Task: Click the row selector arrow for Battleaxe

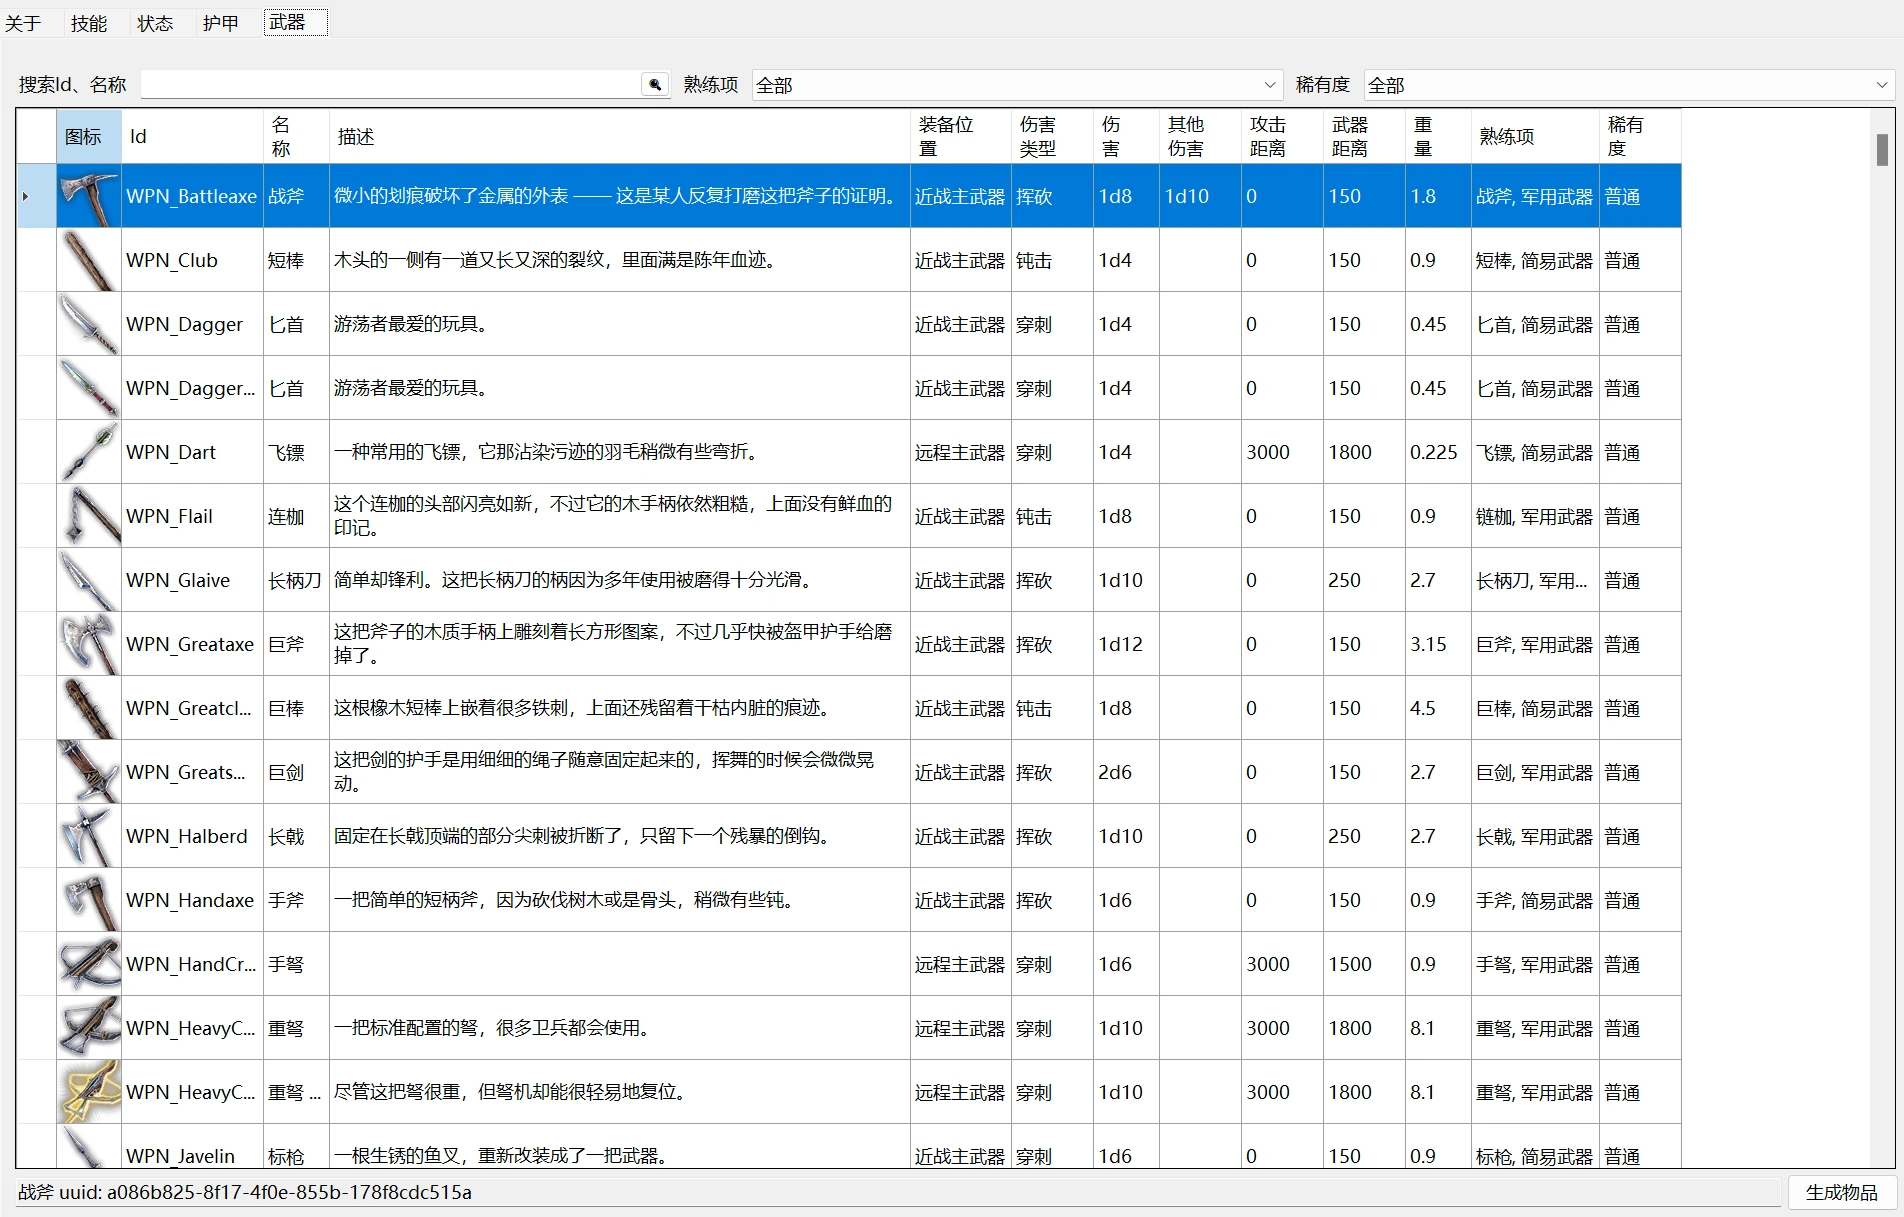Action: click(x=26, y=196)
